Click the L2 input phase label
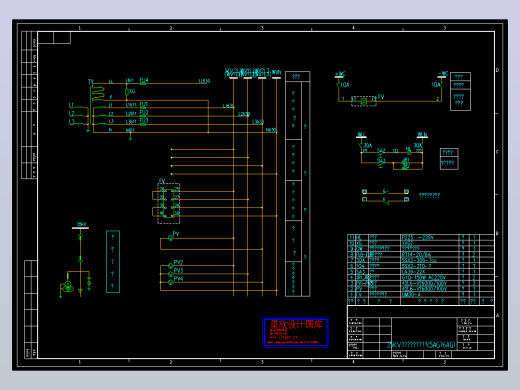520x390 pixels. pyautogui.click(x=71, y=114)
